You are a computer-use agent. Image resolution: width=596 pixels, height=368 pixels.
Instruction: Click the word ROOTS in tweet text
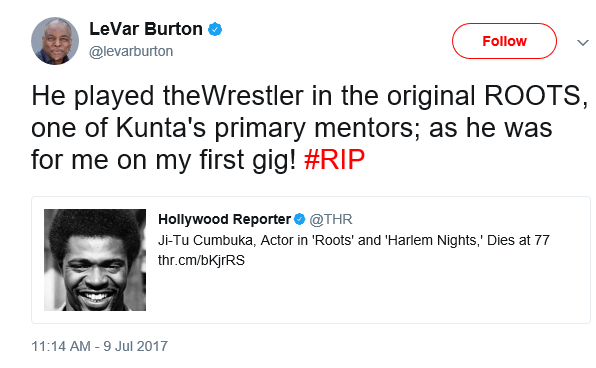coord(533,95)
